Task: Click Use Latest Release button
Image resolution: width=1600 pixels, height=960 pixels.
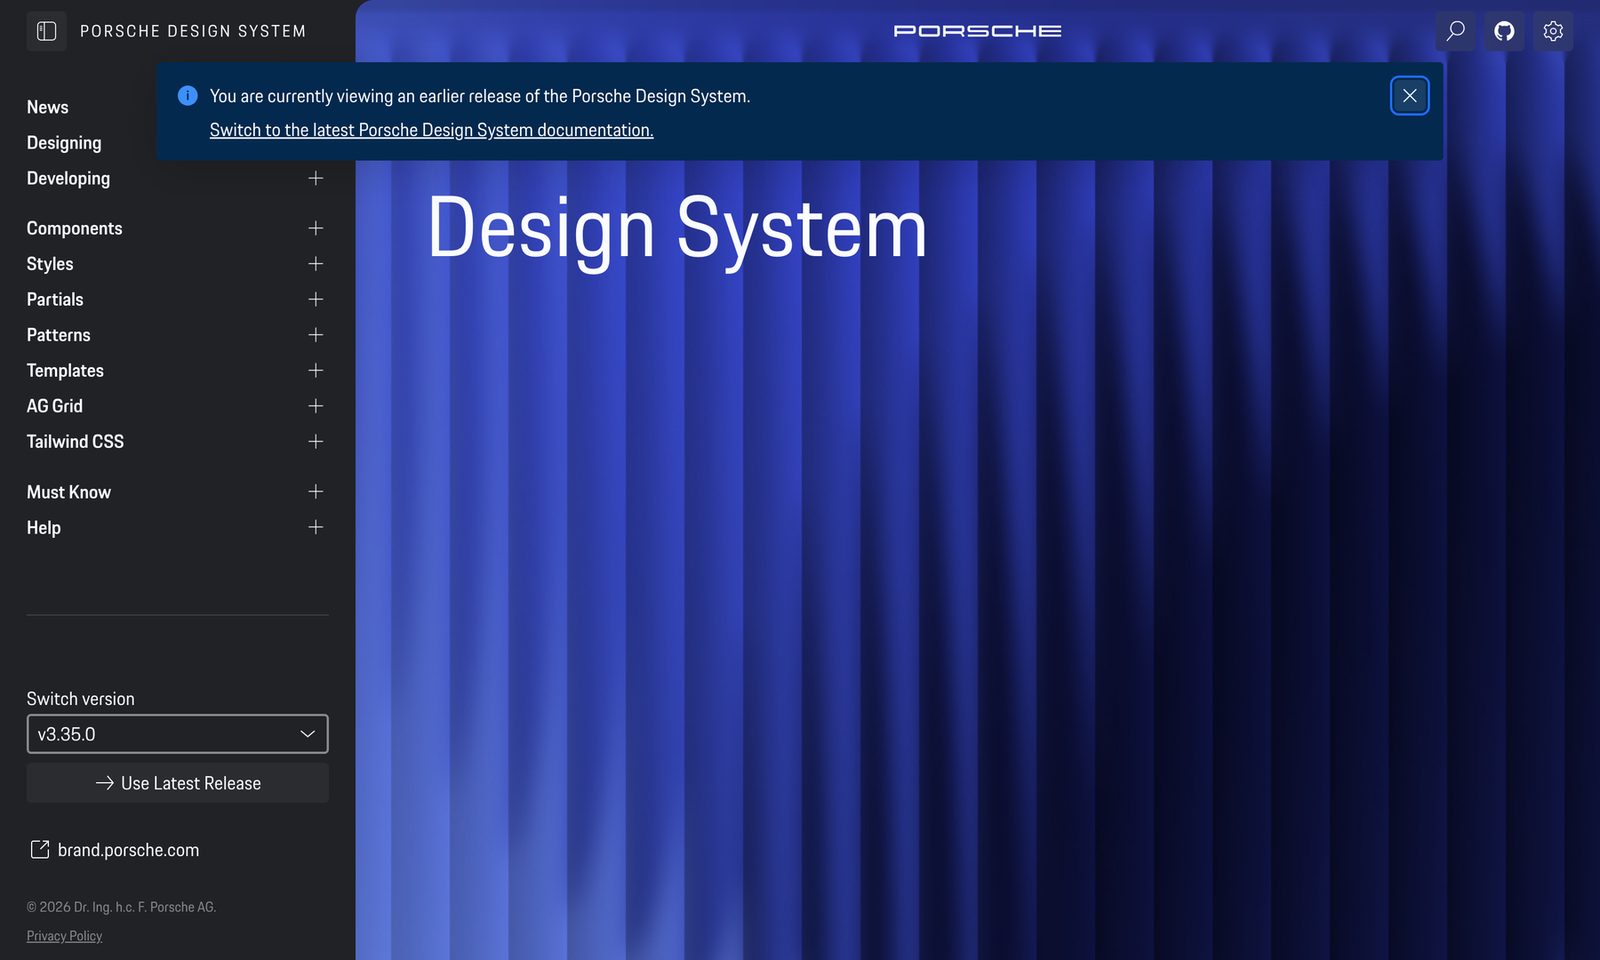Action: pos(177,783)
